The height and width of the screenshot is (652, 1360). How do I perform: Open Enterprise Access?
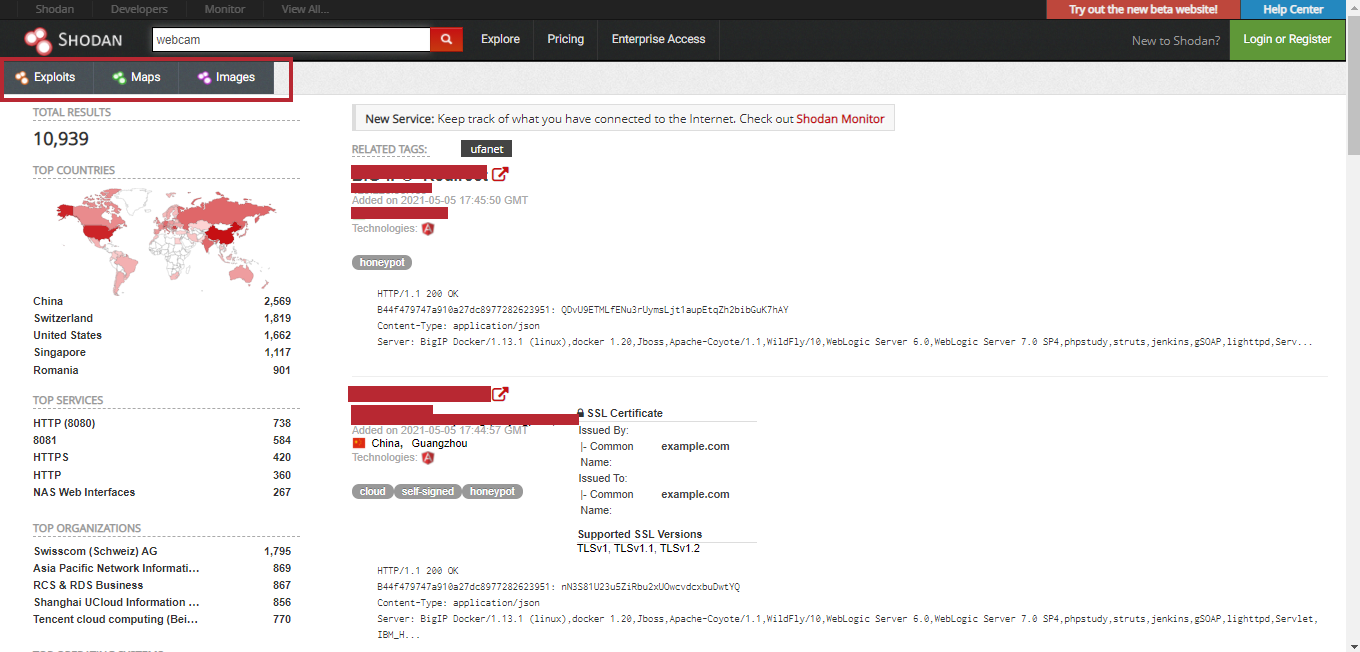pyautogui.click(x=659, y=39)
